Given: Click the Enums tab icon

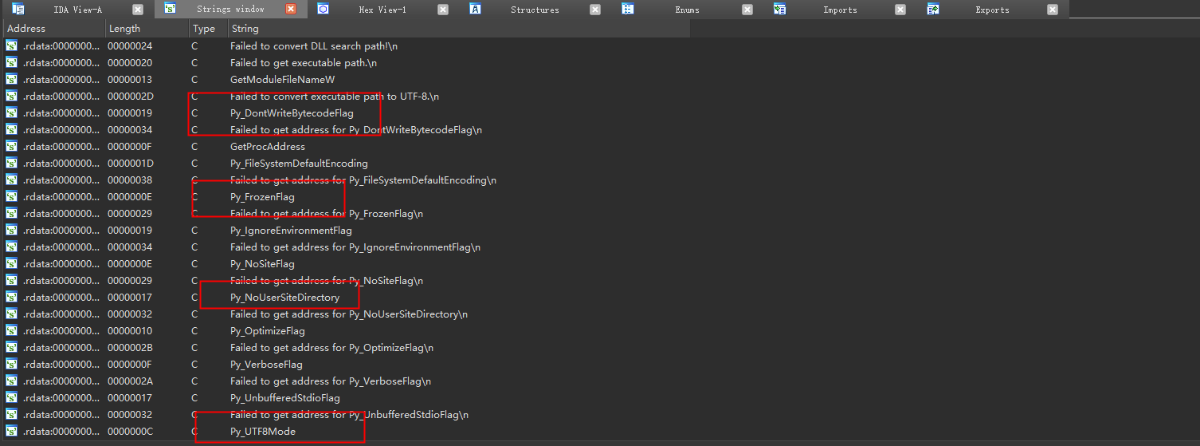Looking at the screenshot, I should (x=627, y=9).
